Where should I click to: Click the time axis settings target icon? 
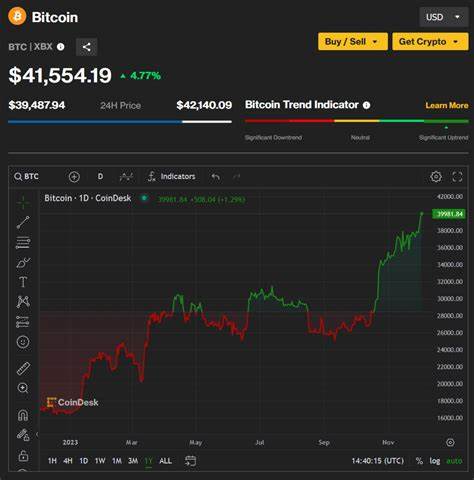click(x=450, y=443)
